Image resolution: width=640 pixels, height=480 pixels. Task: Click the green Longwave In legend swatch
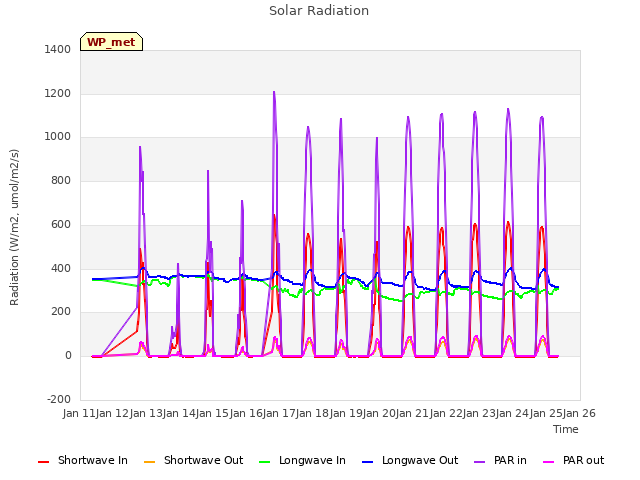[x=264, y=462]
